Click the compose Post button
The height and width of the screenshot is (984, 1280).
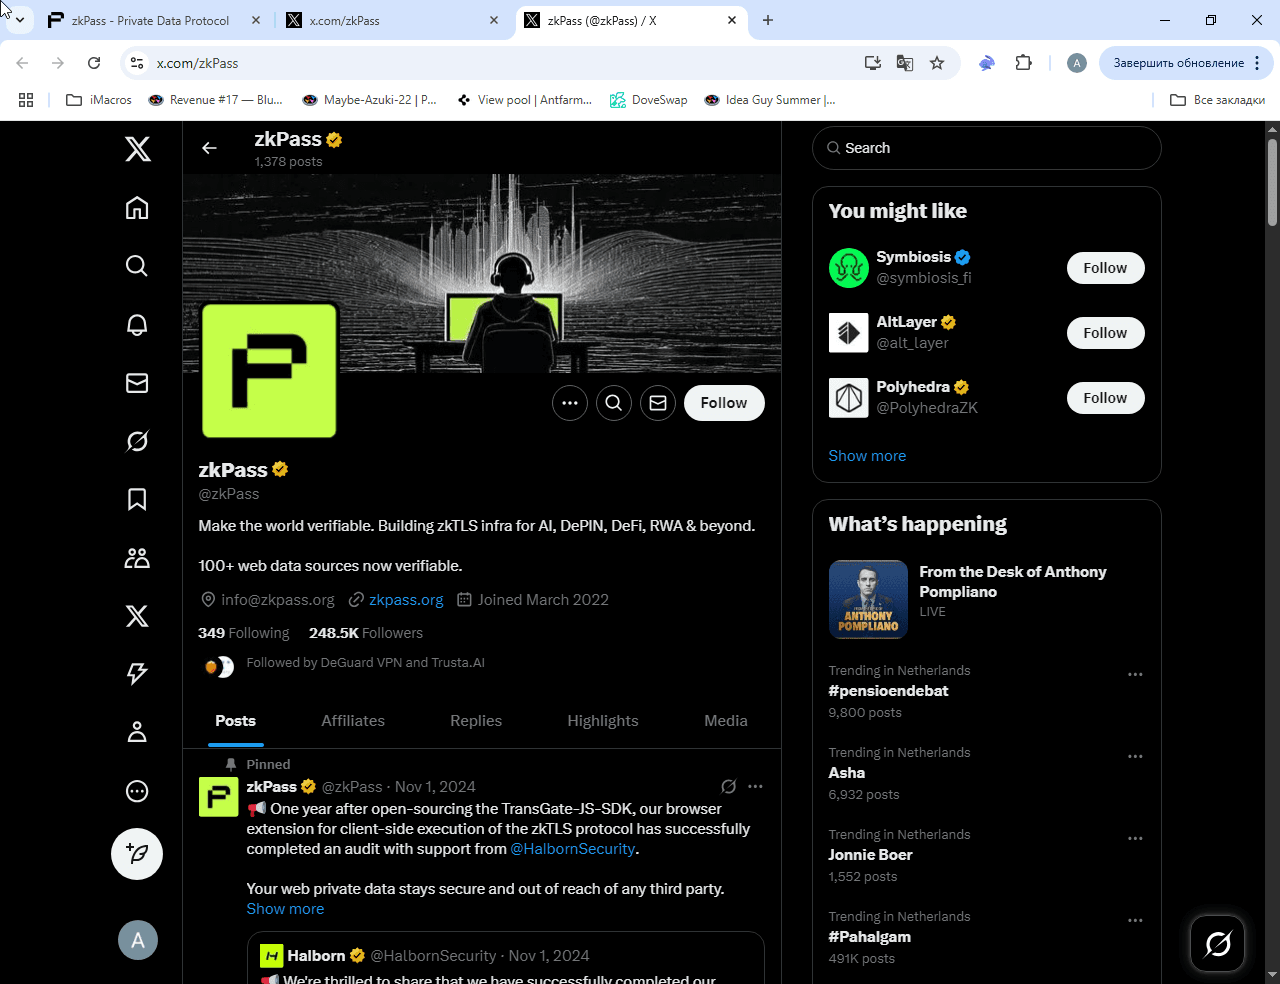coord(137,854)
